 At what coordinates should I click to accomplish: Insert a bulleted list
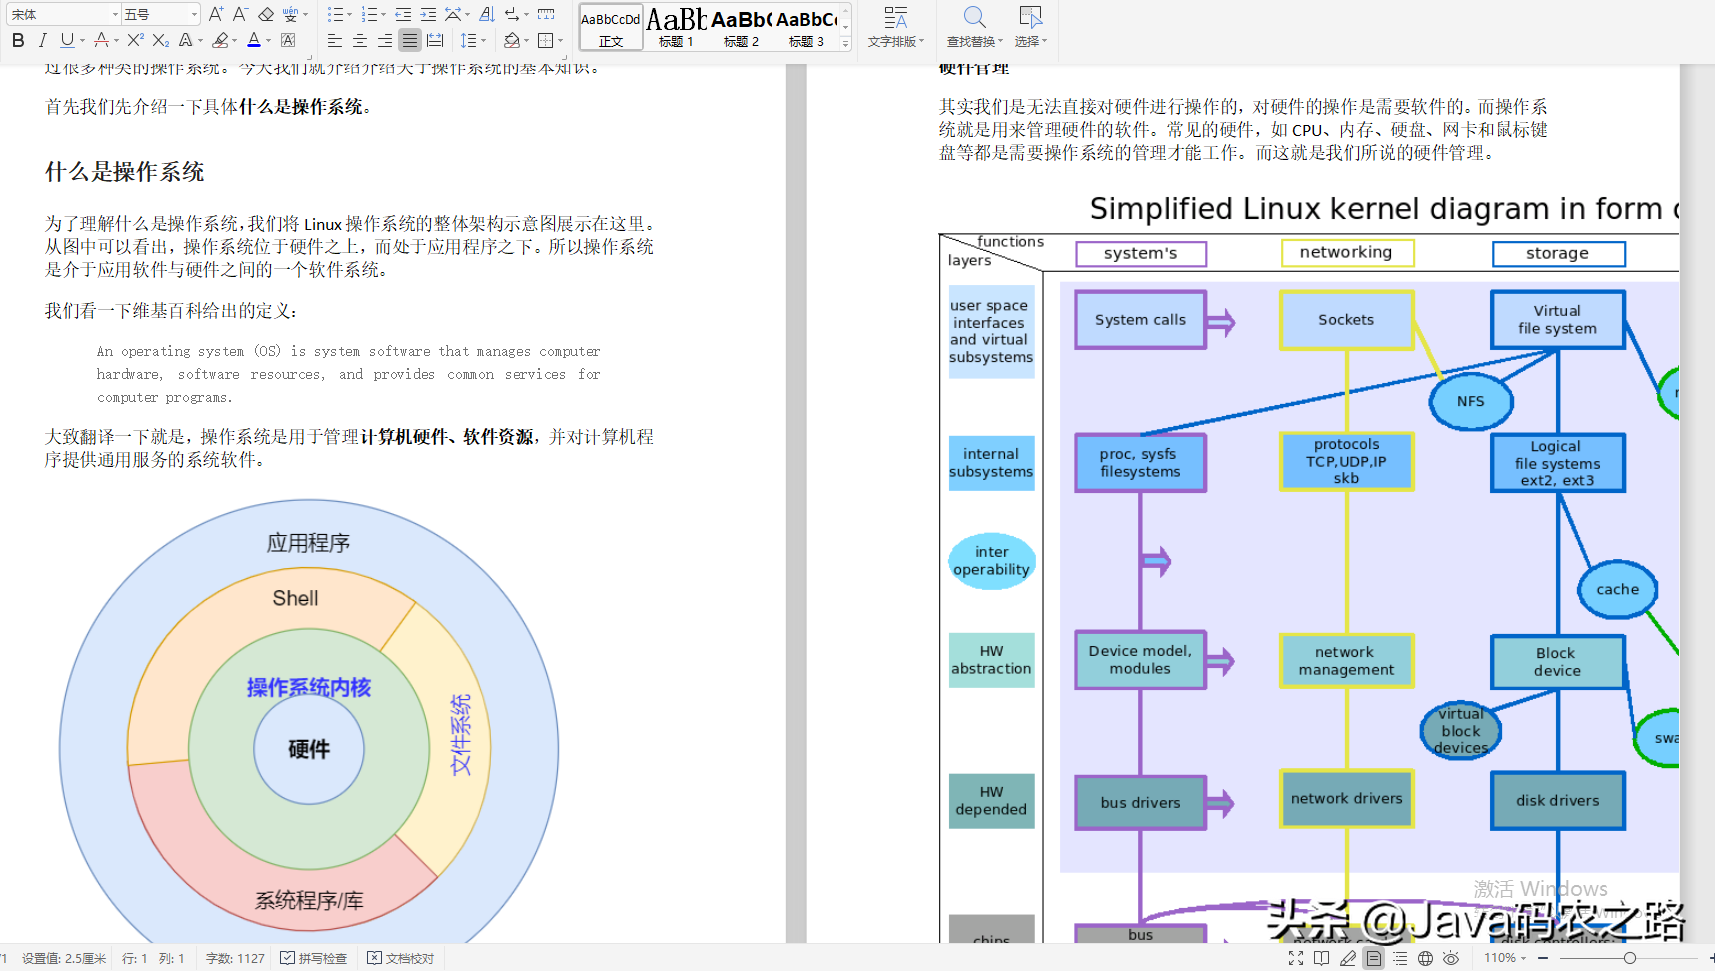coord(335,14)
